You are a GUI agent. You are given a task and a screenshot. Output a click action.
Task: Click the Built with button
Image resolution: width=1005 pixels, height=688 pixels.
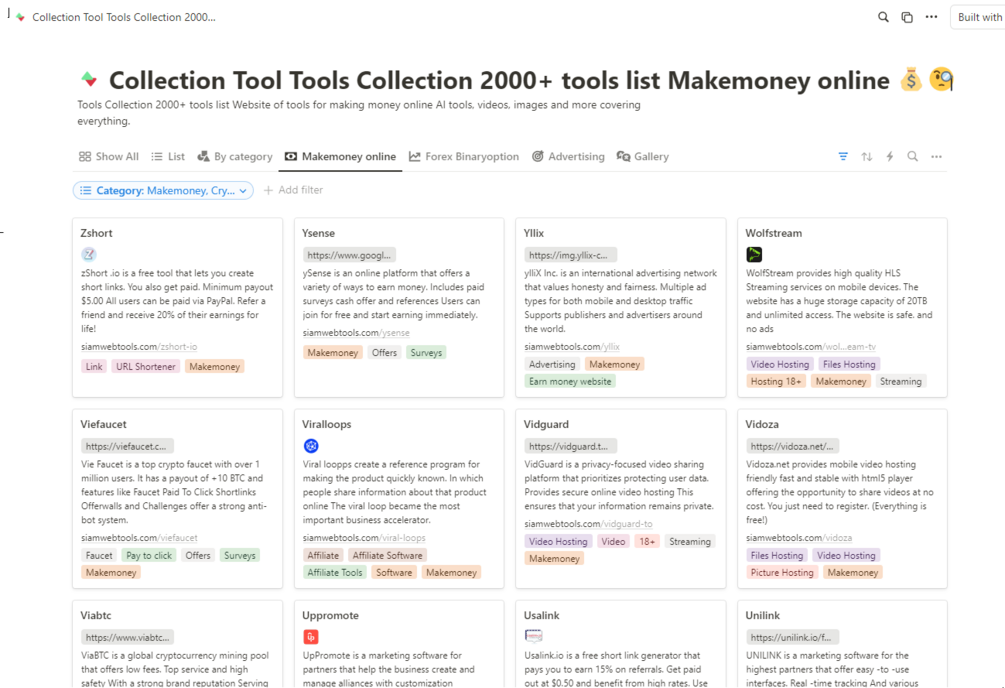coord(978,17)
